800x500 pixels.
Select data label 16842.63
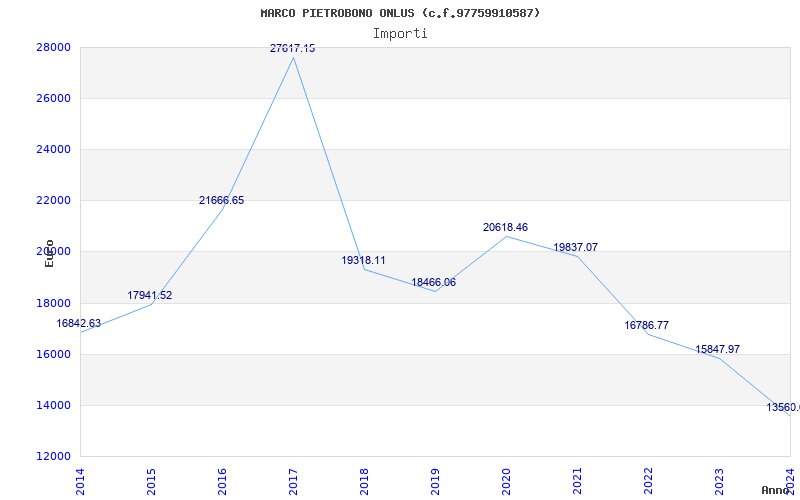point(79,323)
